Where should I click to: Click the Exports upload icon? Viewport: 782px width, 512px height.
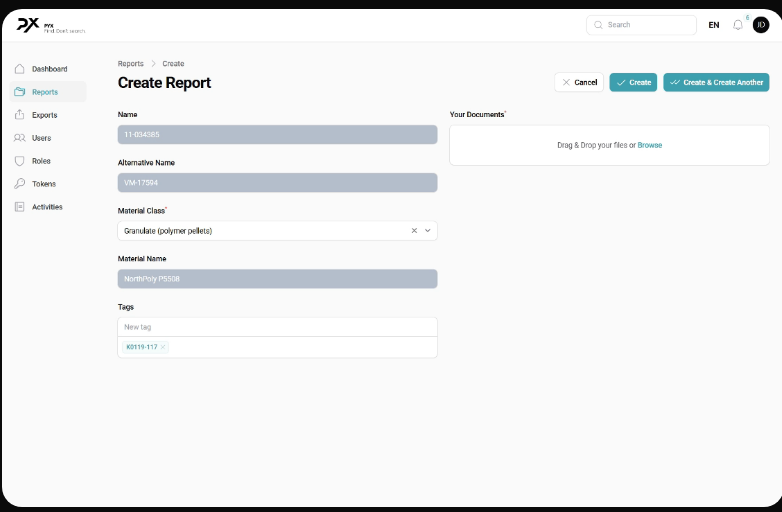point(19,115)
